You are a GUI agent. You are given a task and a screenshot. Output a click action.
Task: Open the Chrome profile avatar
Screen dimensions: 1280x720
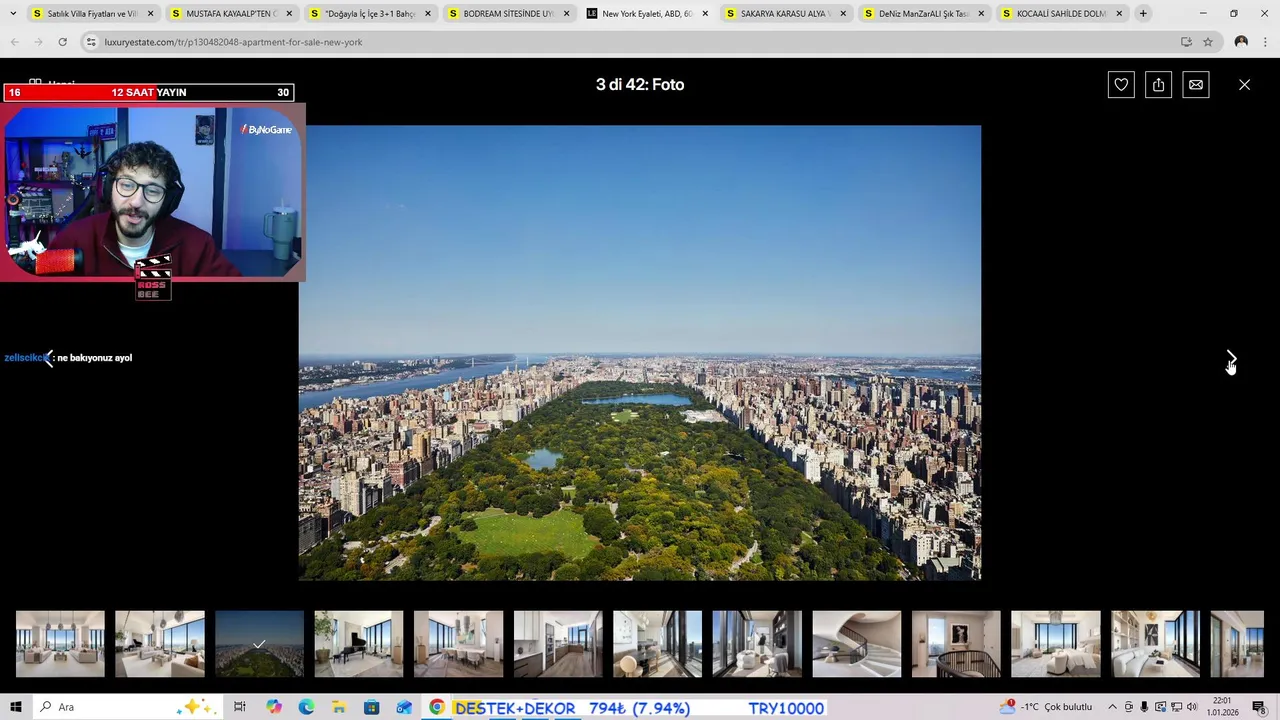1241,42
